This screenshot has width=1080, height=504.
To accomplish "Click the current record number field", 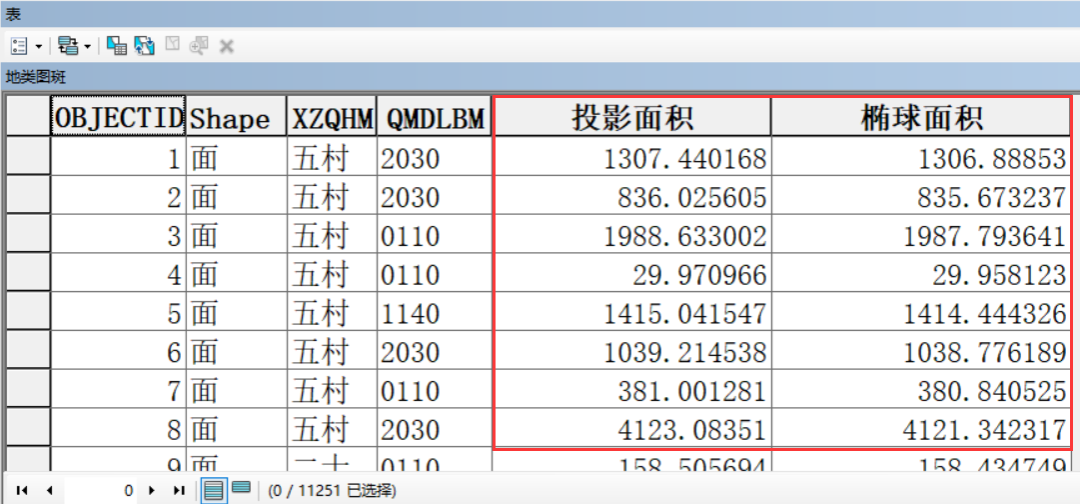I will click(100, 490).
